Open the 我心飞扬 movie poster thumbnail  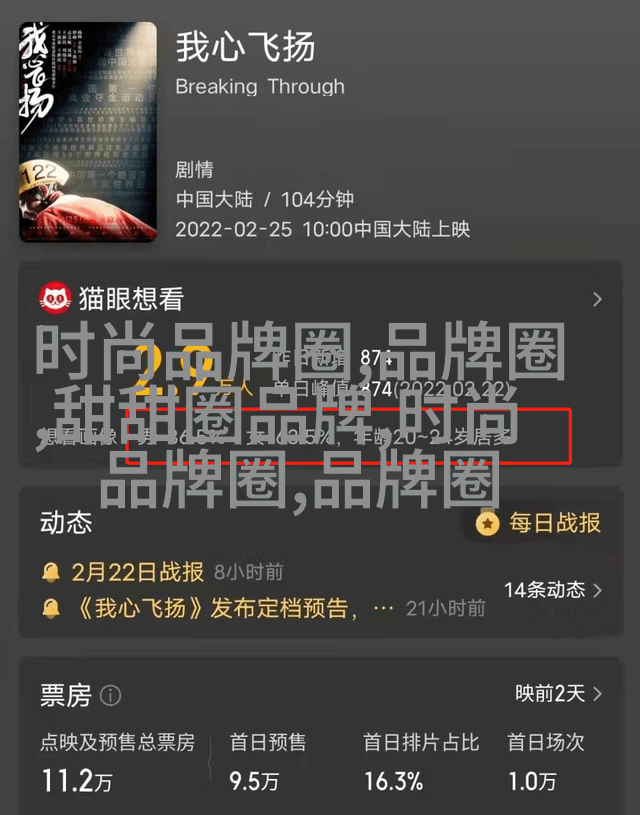(88, 132)
